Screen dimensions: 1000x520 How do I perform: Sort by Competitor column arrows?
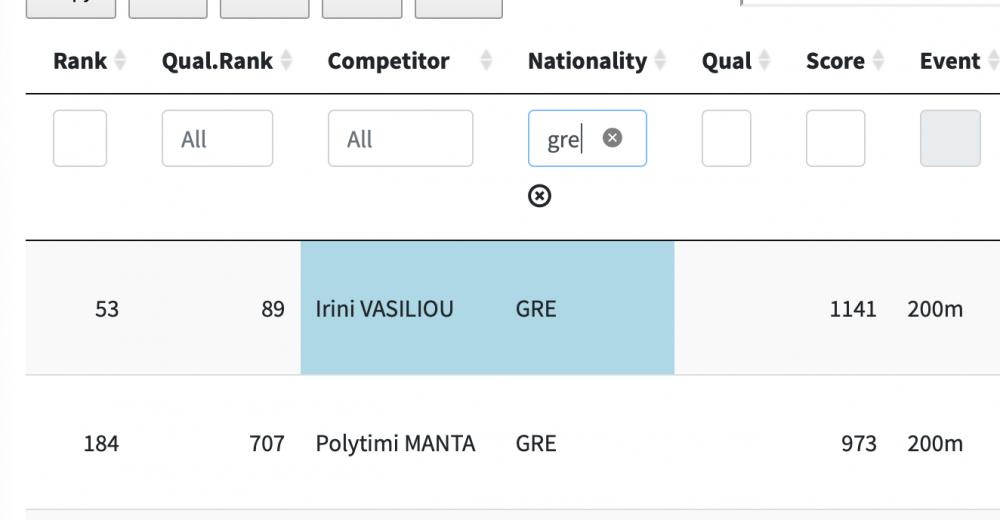click(486, 61)
